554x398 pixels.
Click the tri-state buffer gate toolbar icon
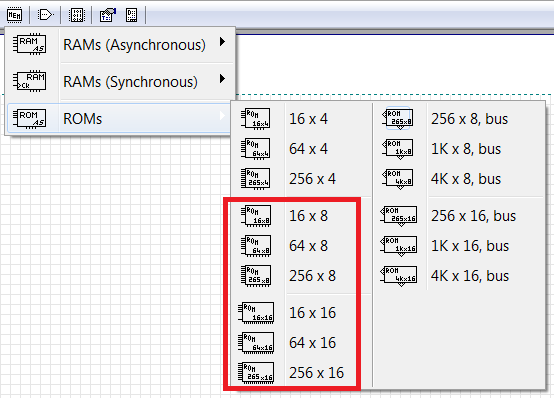coord(45,15)
